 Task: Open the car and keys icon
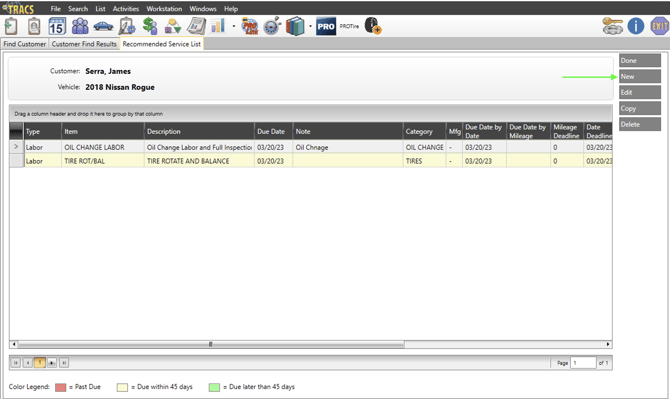pyautogui.click(x=613, y=26)
